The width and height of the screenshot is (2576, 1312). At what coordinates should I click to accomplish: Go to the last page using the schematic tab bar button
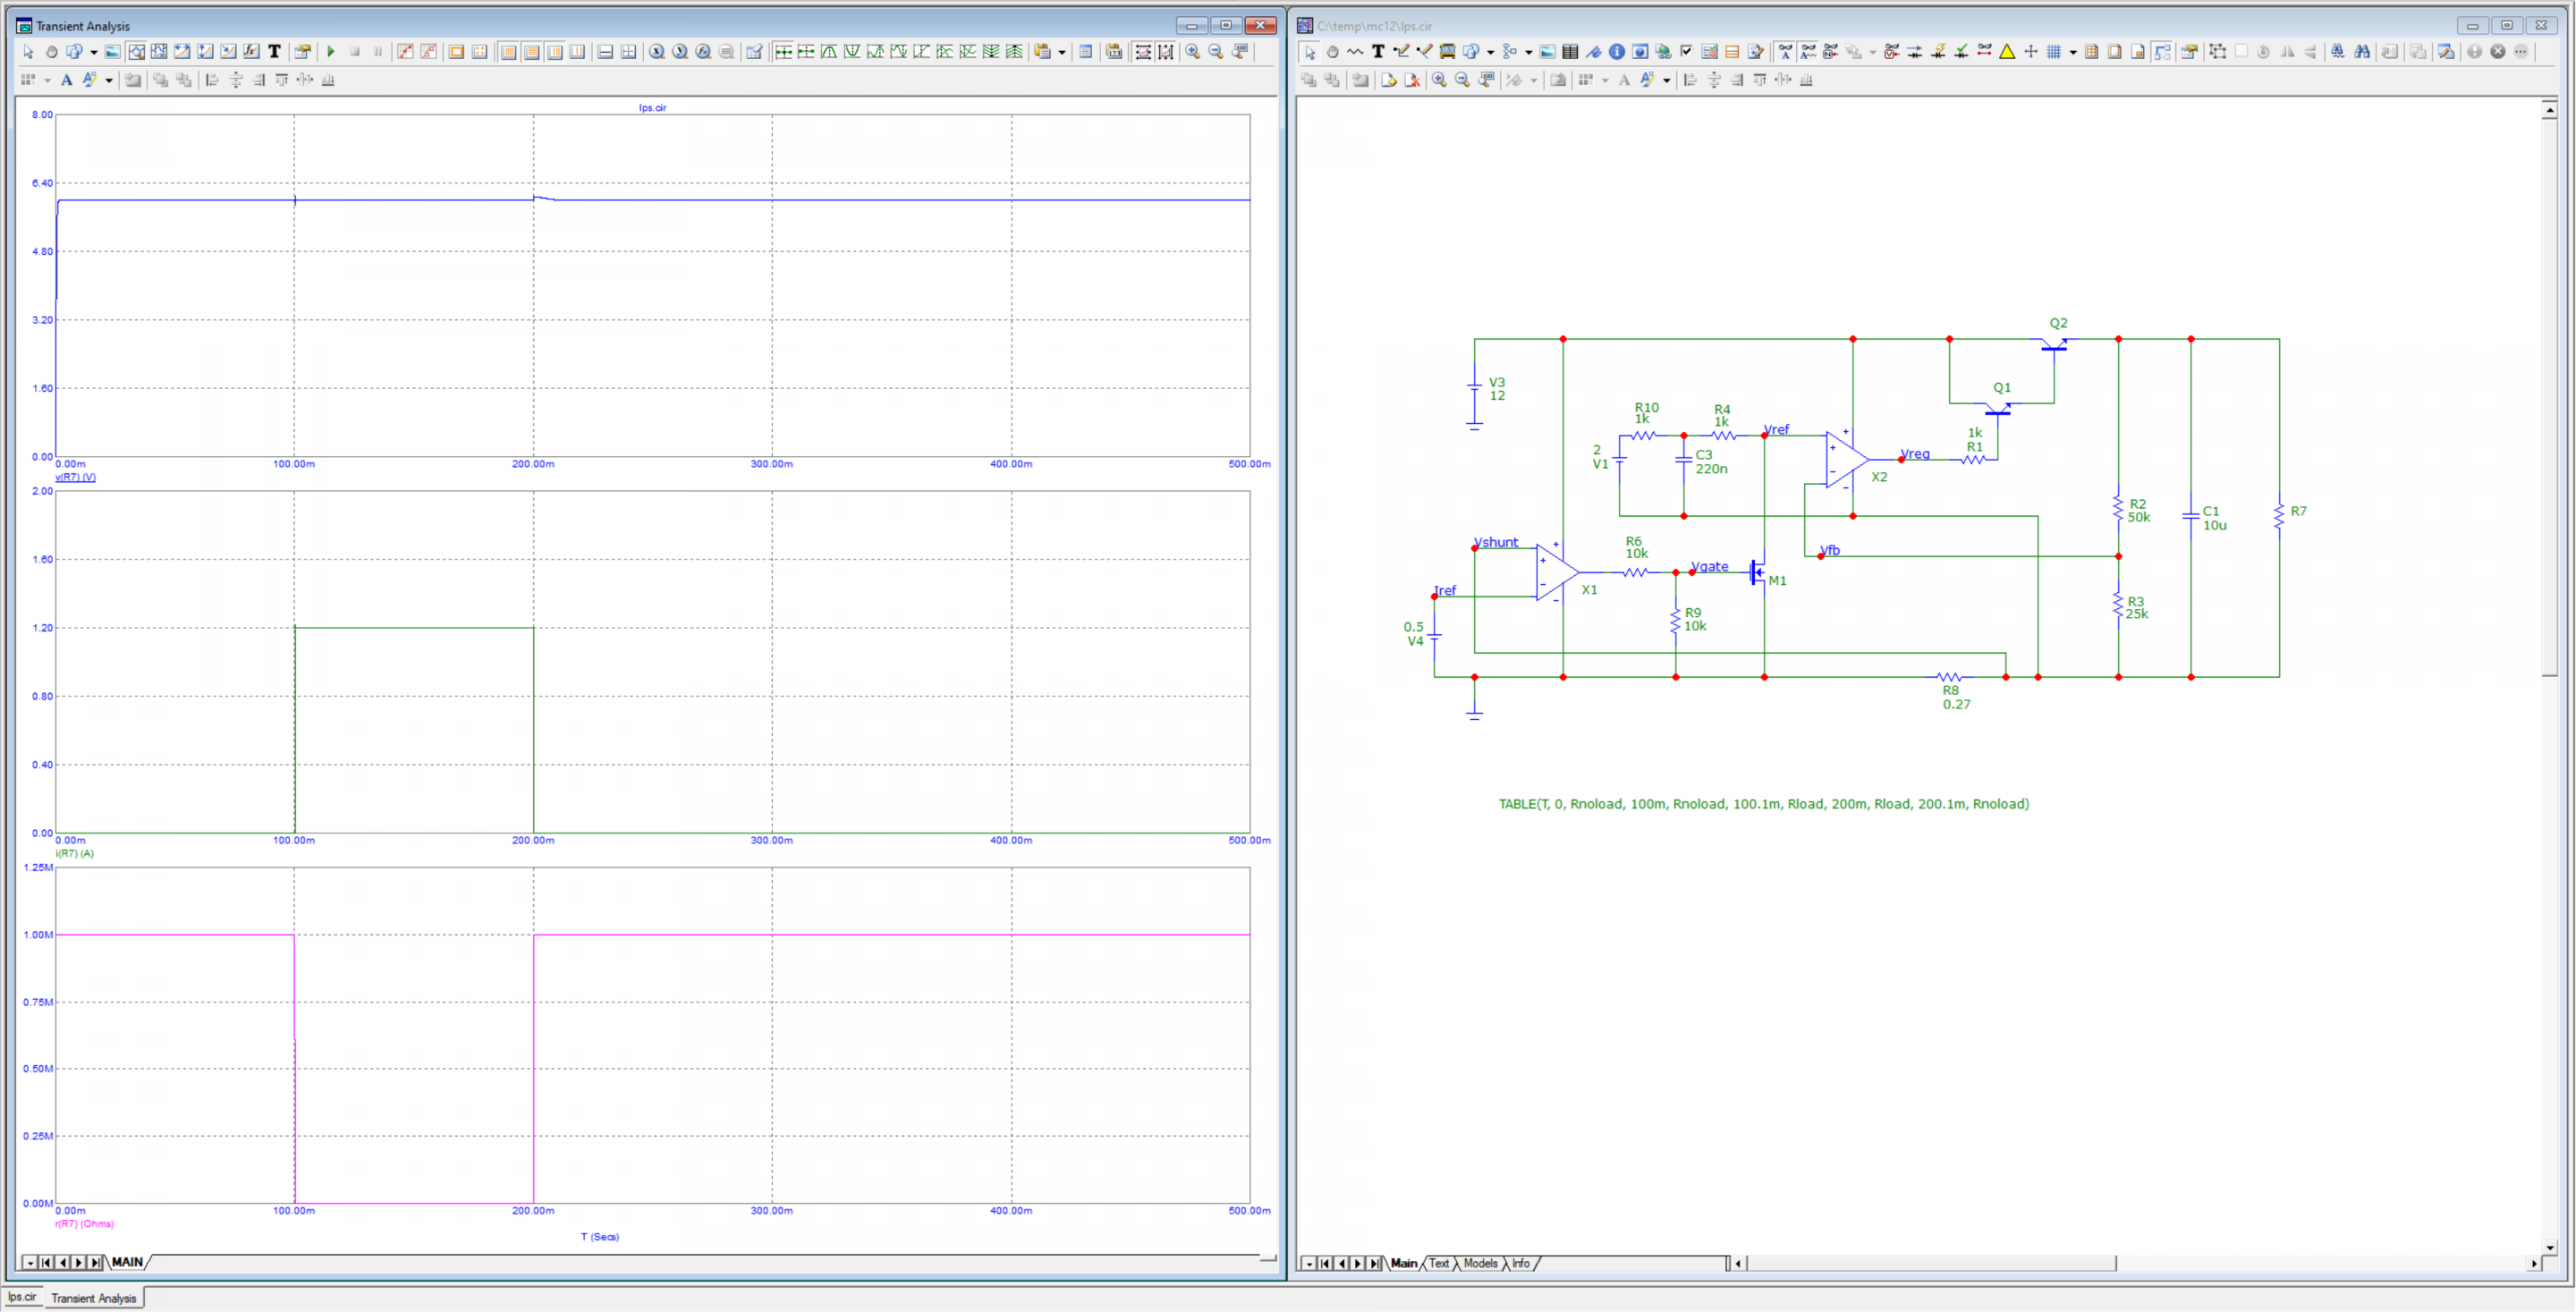click(1374, 1263)
